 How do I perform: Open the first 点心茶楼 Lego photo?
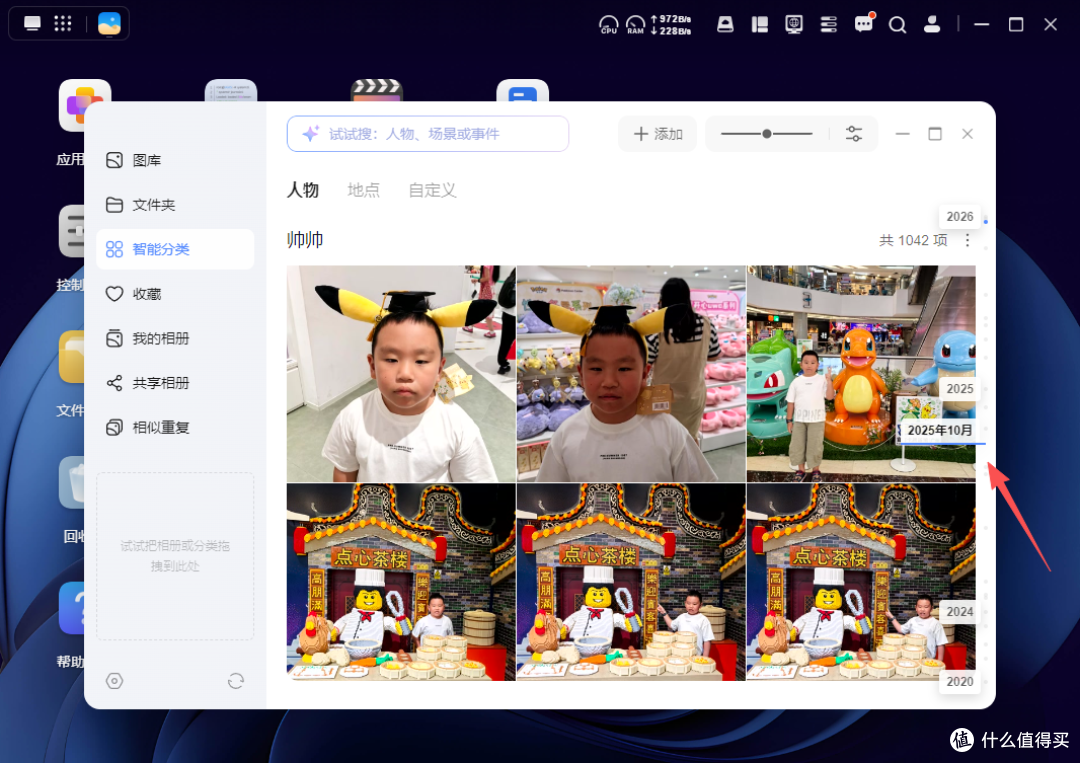point(401,582)
